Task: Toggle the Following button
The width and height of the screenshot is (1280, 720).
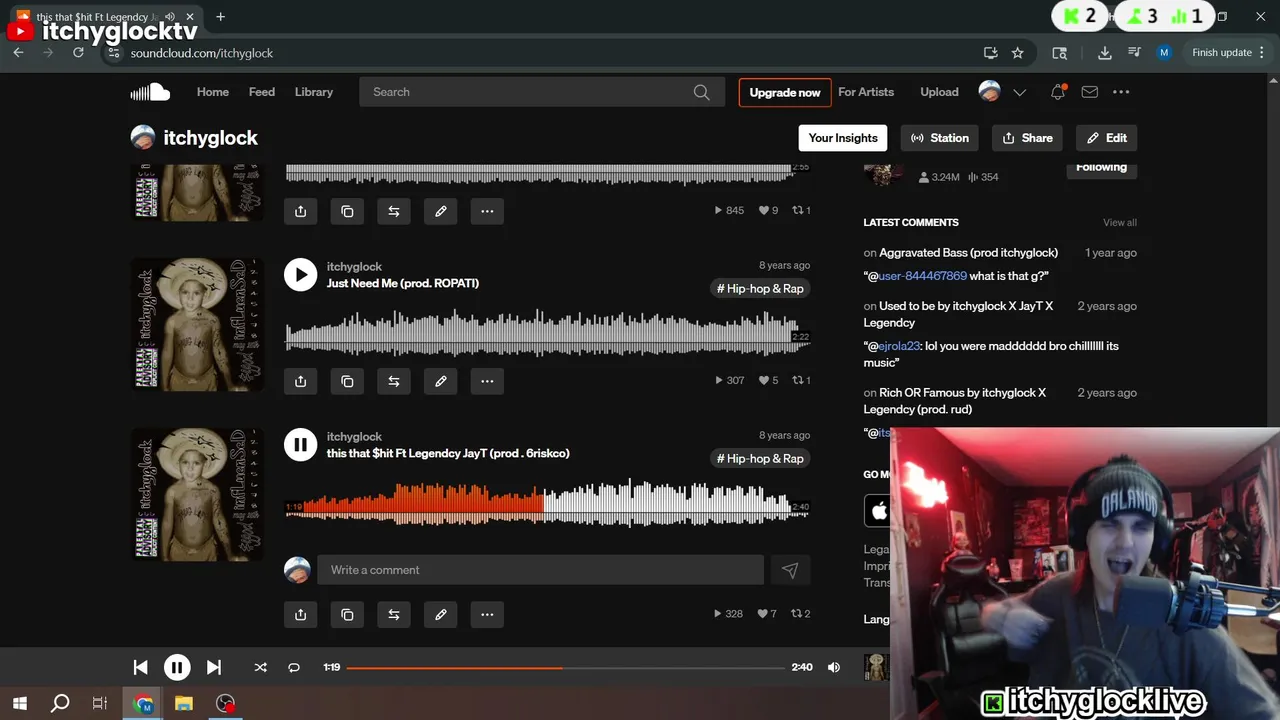Action: pos(1101,168)
